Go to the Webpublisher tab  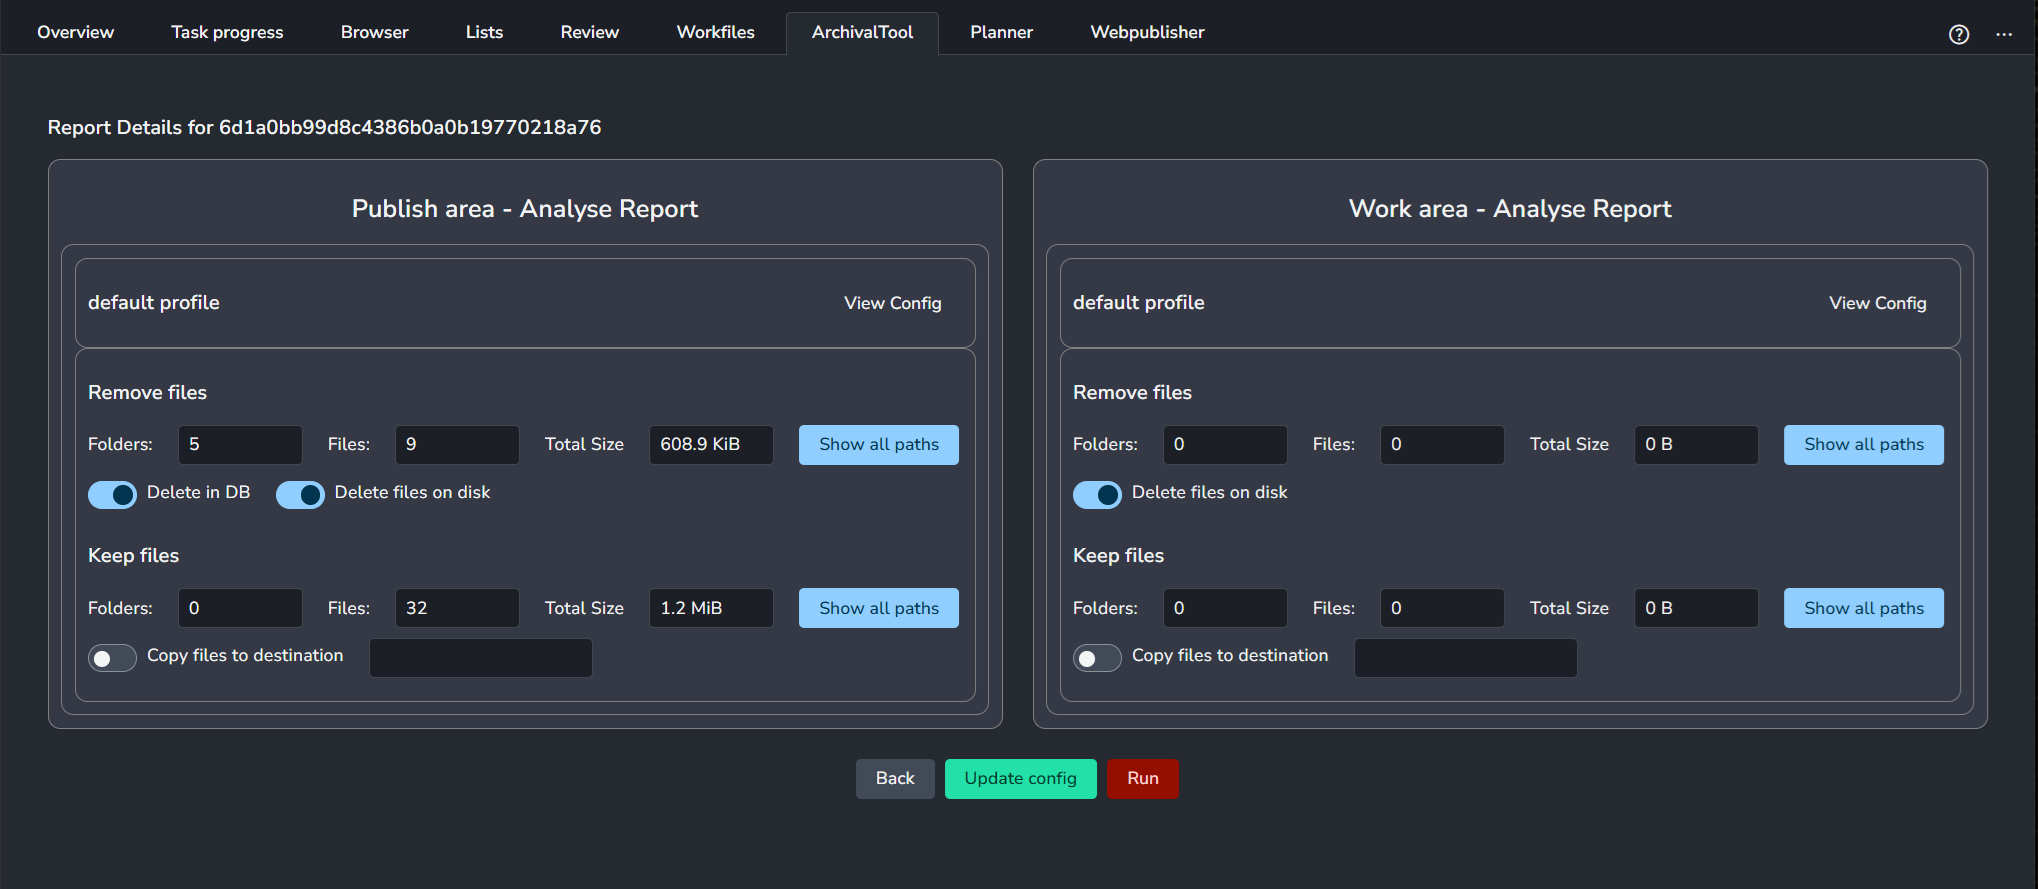[x=1147, y=32]
